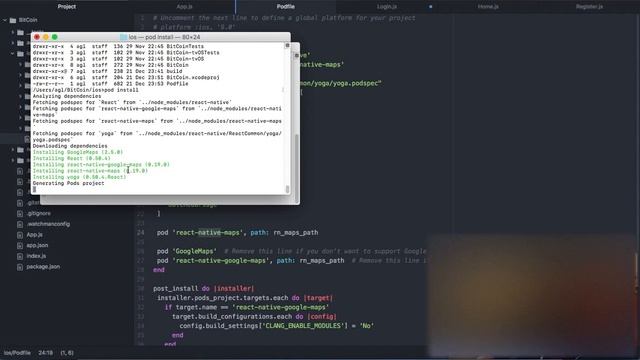Collapse the BitCoin root folder

[5, 20]
